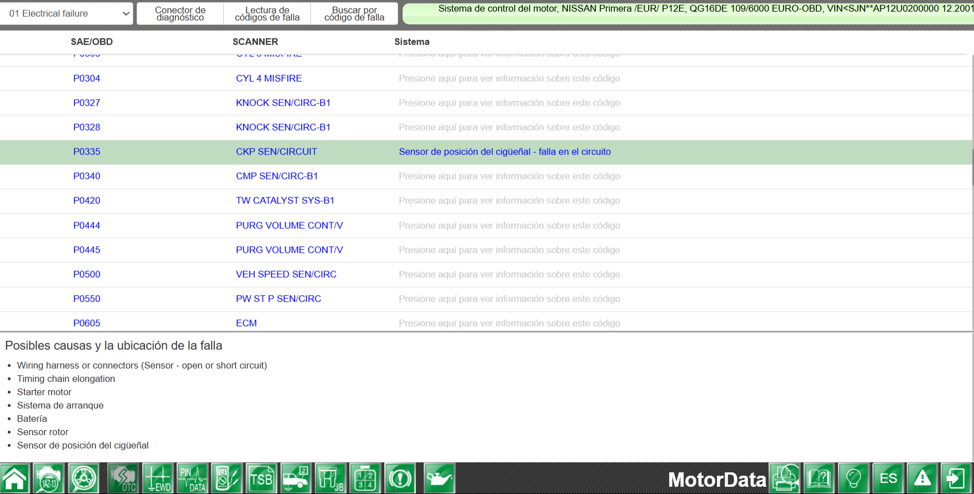
Task: Click 'KNOCK SEN/CIRC-B1' in P0328 row
Action: tap(283, 127)
